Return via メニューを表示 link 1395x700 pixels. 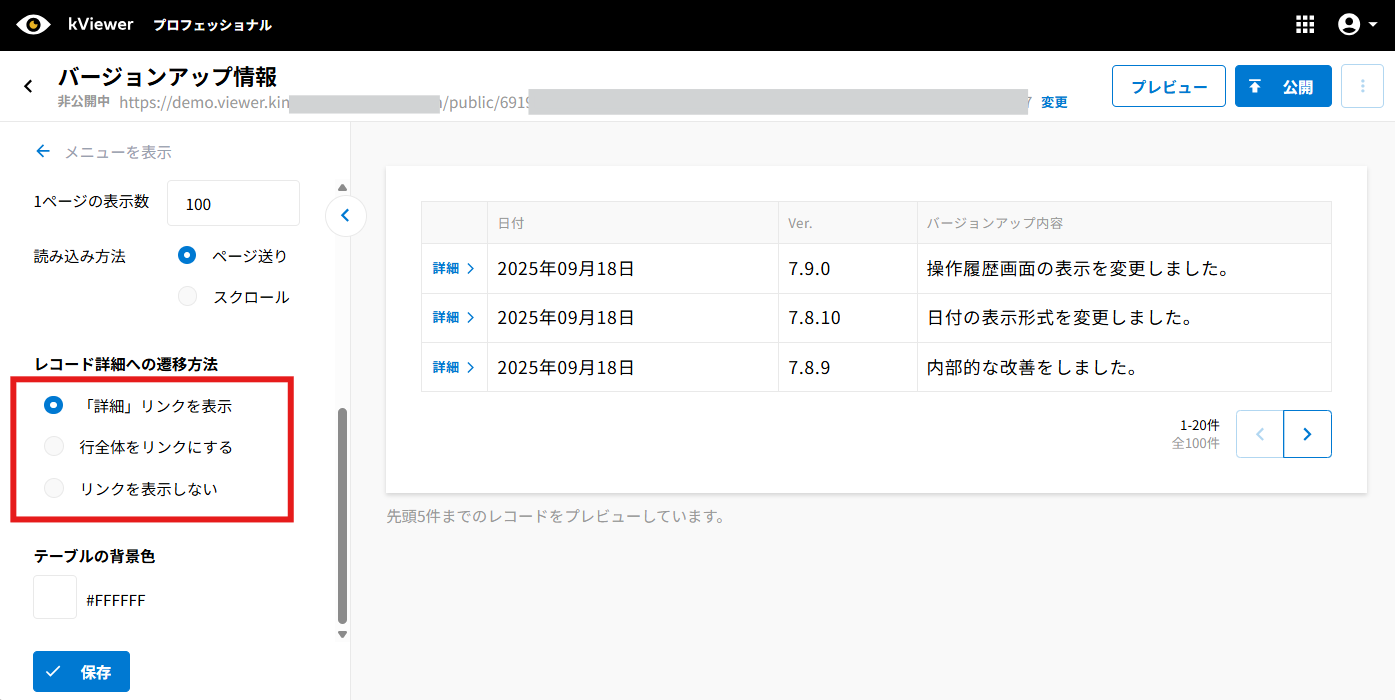(104, 152)
